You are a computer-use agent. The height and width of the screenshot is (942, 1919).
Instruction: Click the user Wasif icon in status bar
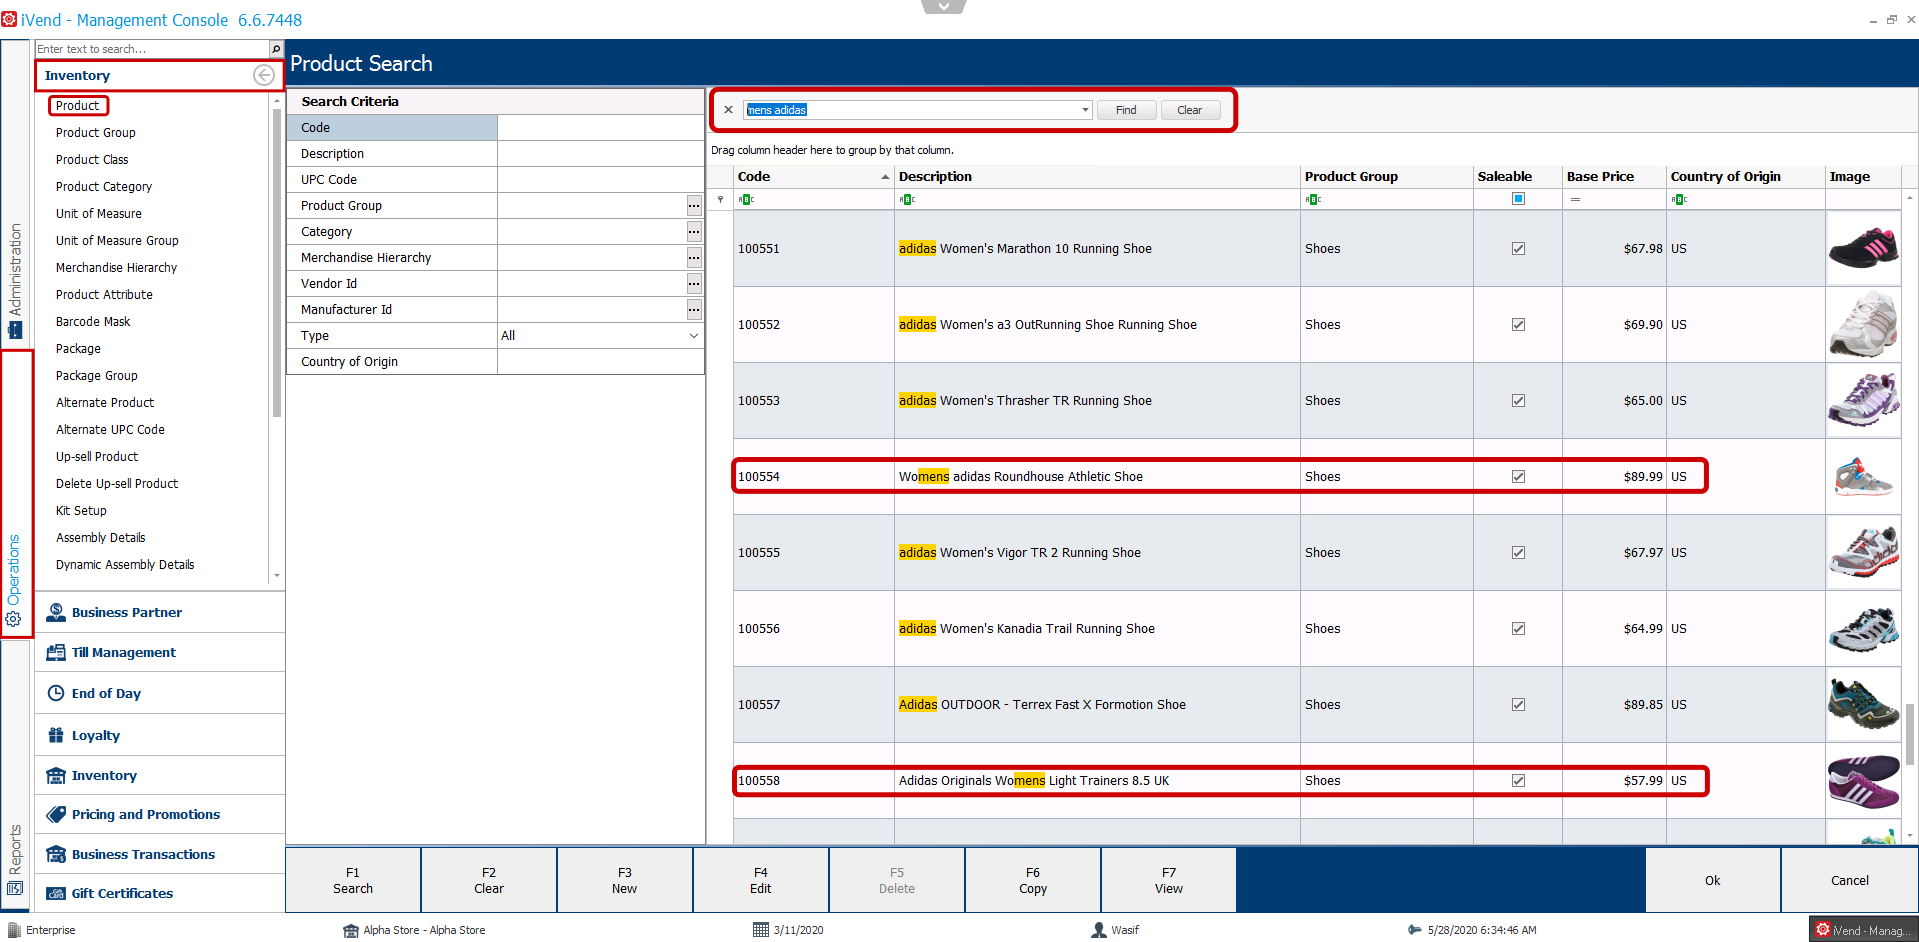point(1099,930)
